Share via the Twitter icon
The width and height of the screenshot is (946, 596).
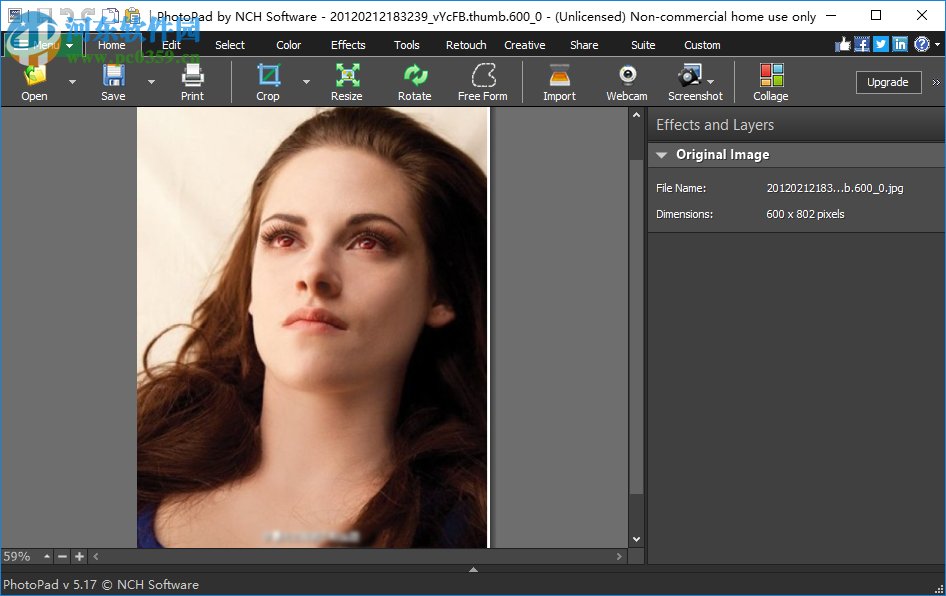click(880, 44)
